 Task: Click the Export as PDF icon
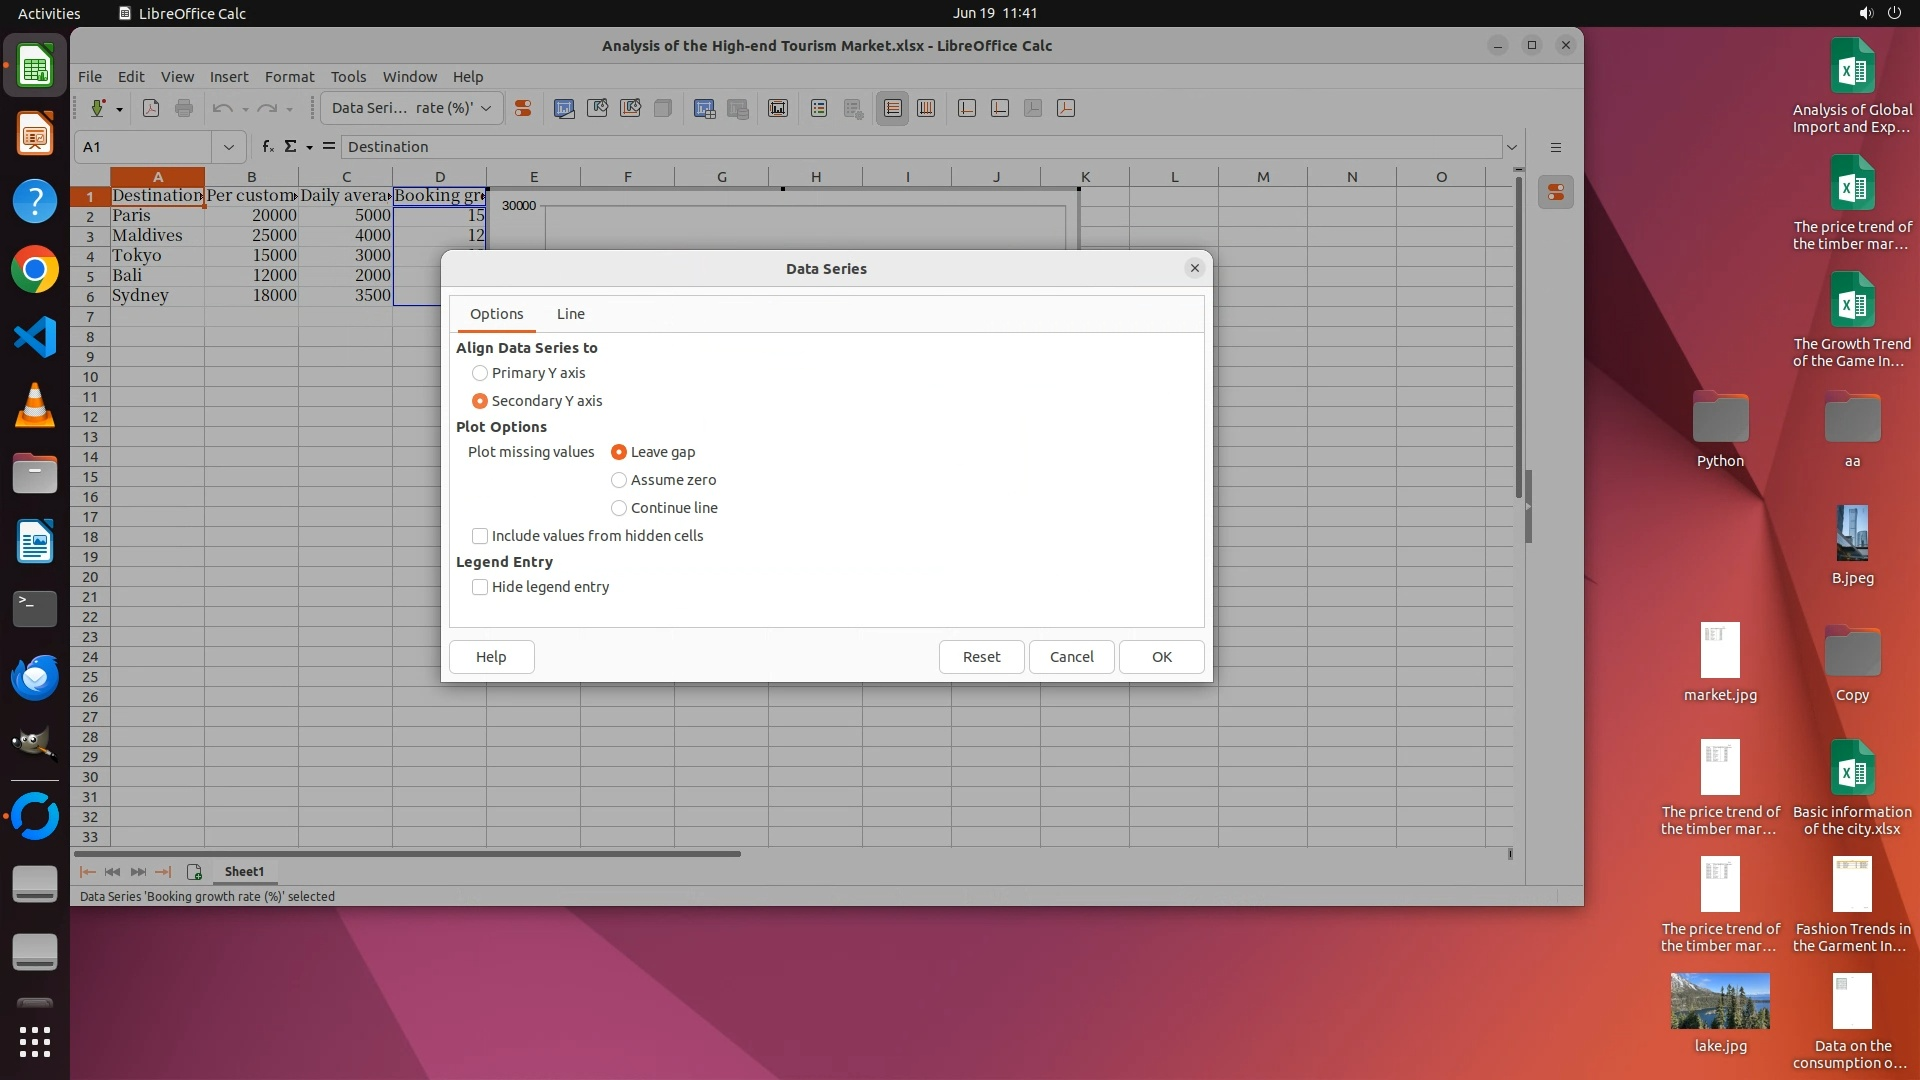(151, 108)
